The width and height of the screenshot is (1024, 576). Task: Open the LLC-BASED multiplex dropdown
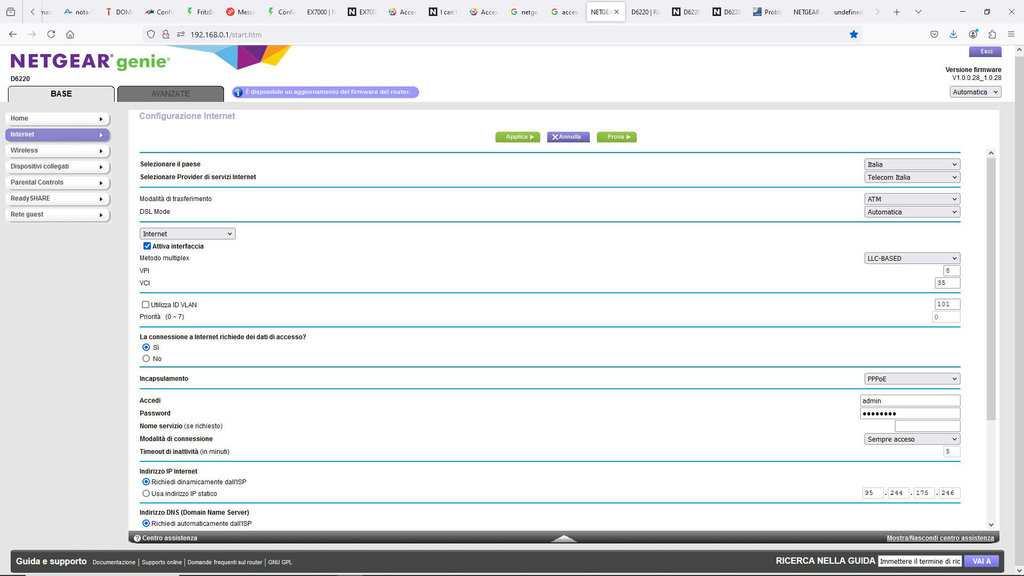tap(912, 259)
